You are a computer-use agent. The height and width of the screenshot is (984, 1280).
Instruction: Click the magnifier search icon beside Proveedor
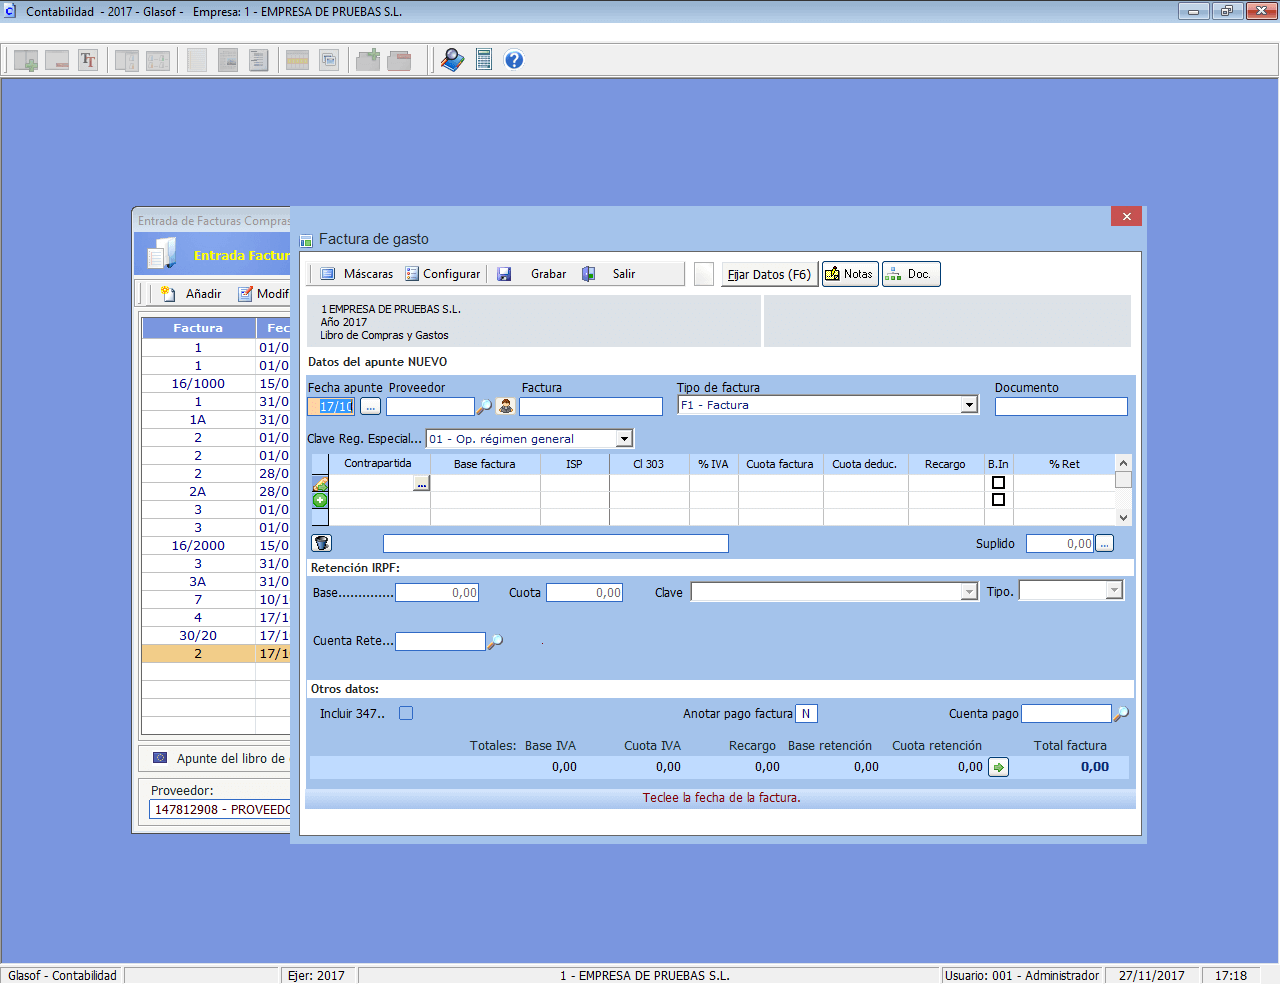point(485,407)
